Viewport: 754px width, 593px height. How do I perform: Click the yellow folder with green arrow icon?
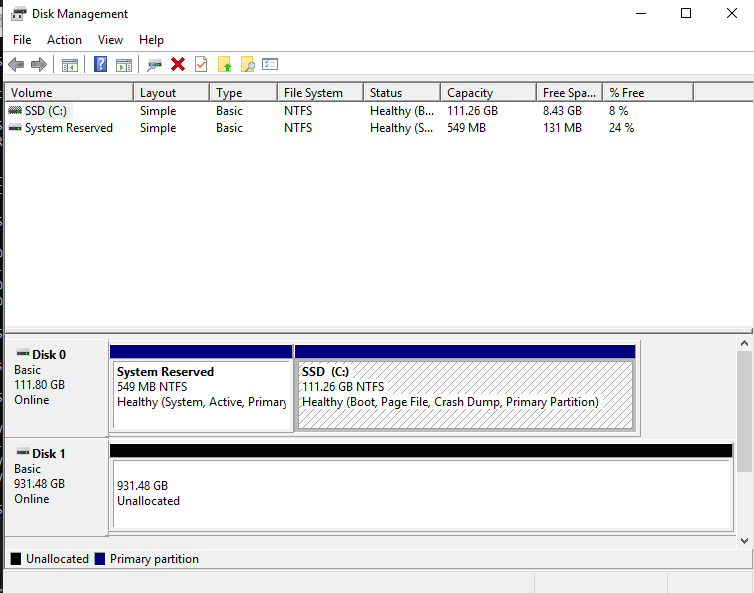click(x=225, y=64)
